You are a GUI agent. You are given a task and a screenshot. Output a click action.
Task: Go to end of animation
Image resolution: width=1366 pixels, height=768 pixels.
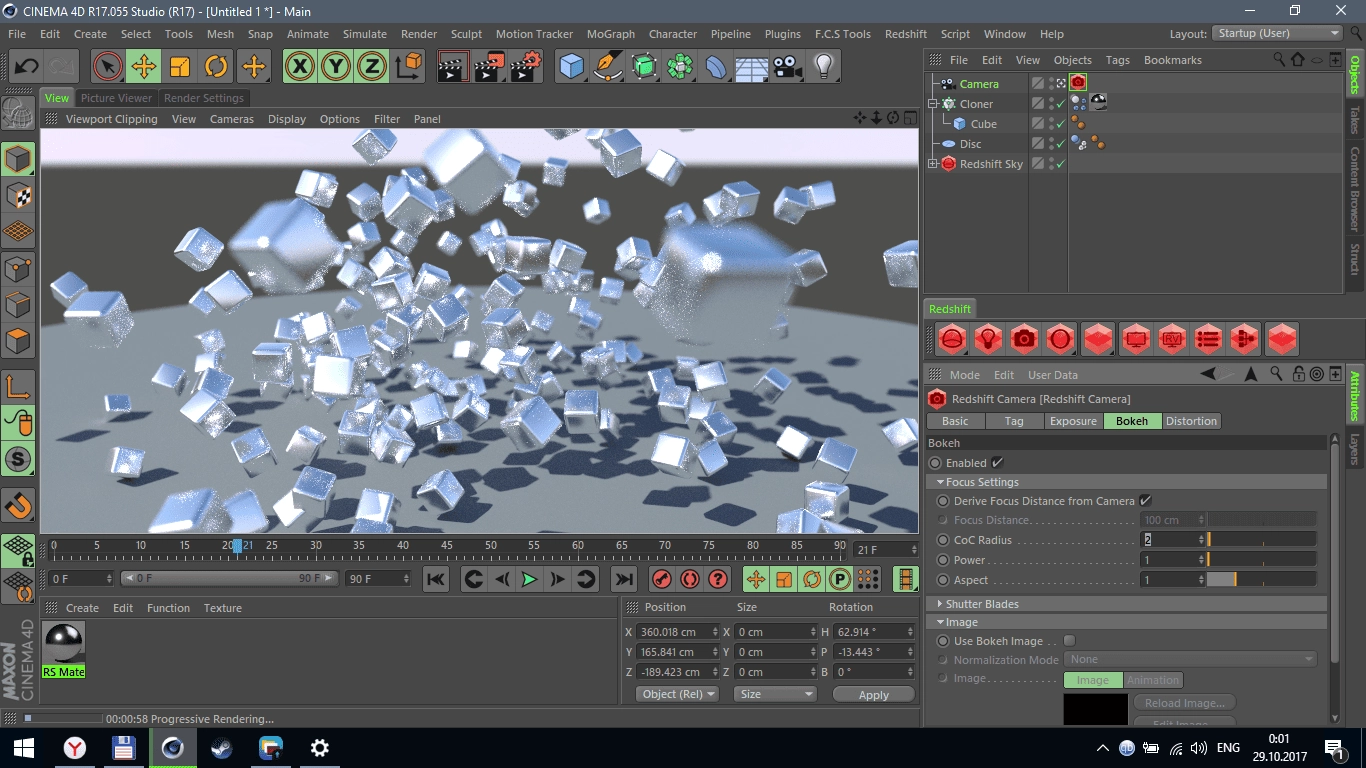pyautogui.click(x=623, y=579)
